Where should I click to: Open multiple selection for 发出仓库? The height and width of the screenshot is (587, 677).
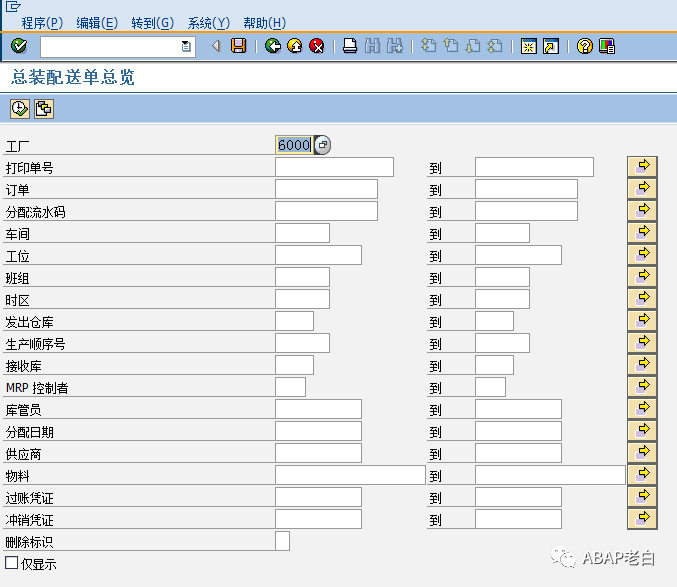(x=642, y=320)
